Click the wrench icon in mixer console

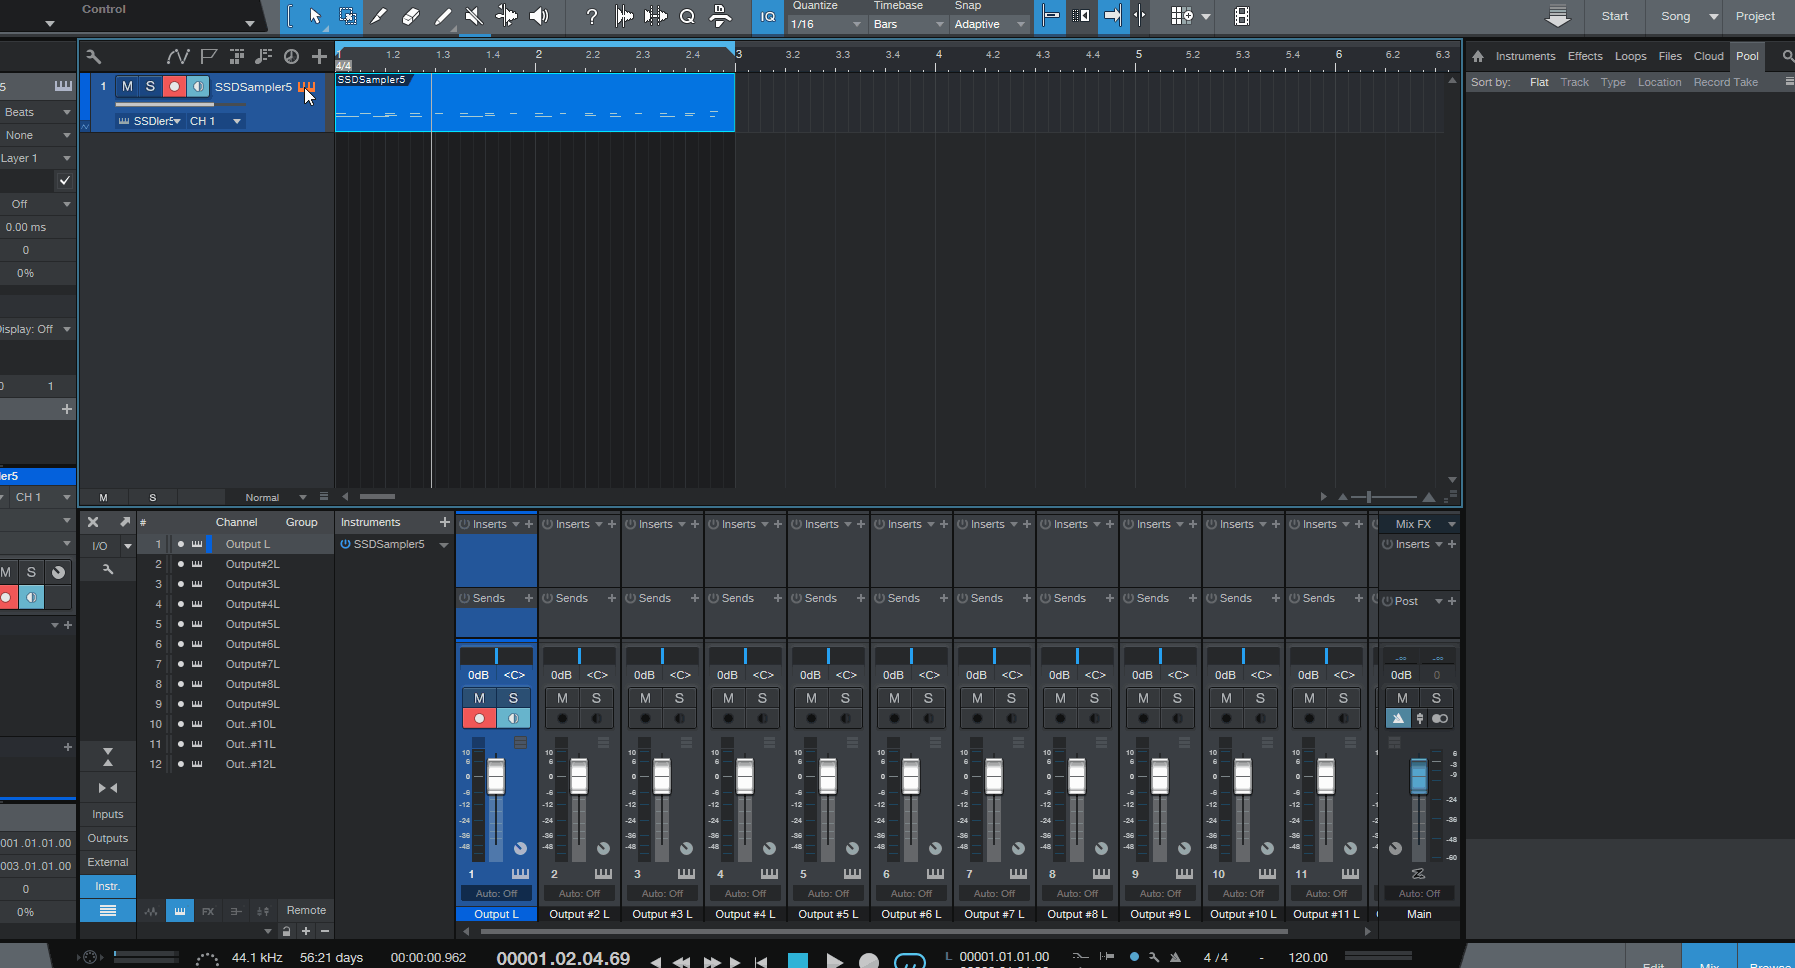tap(108, 569)
